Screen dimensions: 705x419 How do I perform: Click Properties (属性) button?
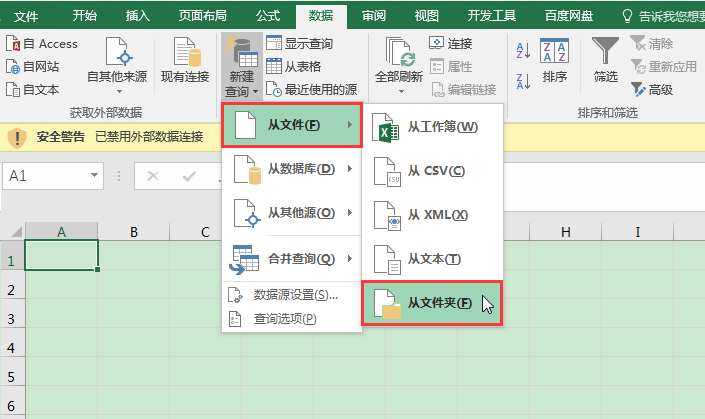click(x=451, y=67)
